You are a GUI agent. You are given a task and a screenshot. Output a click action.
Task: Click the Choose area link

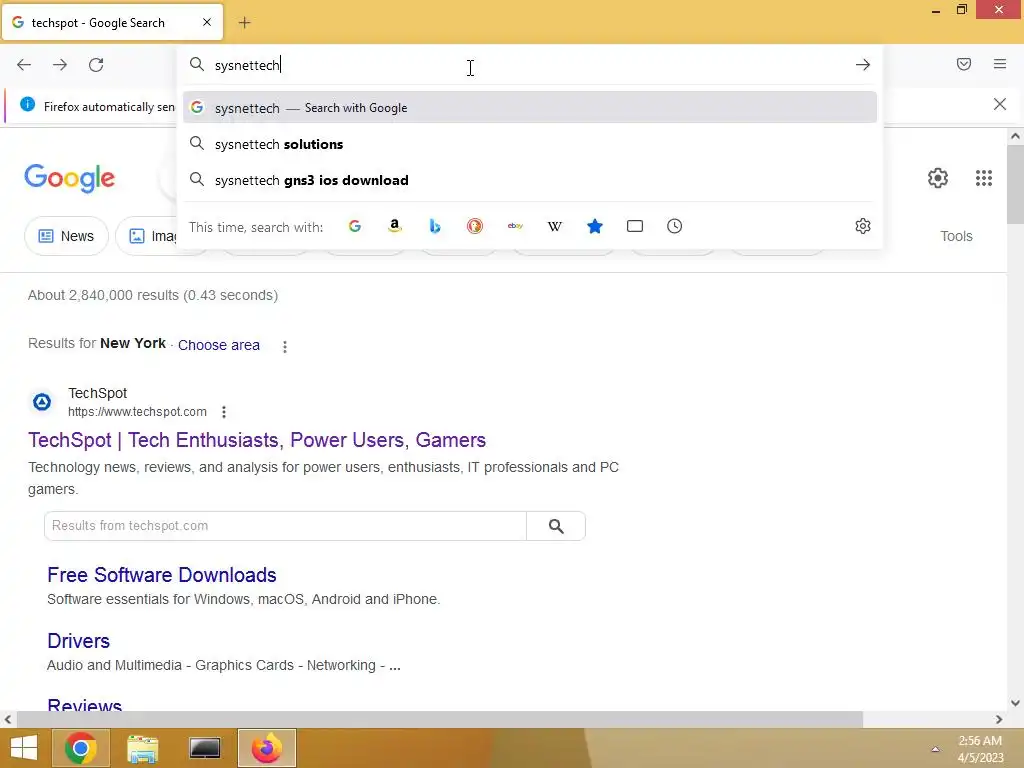[x=219, y=345]
